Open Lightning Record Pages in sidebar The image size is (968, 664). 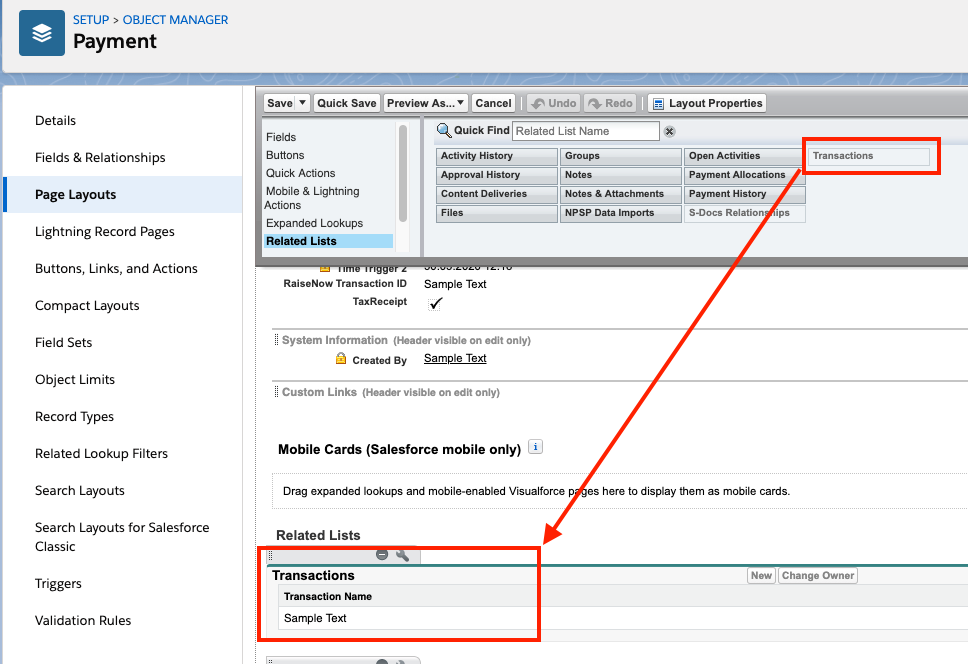click(105, 231)
